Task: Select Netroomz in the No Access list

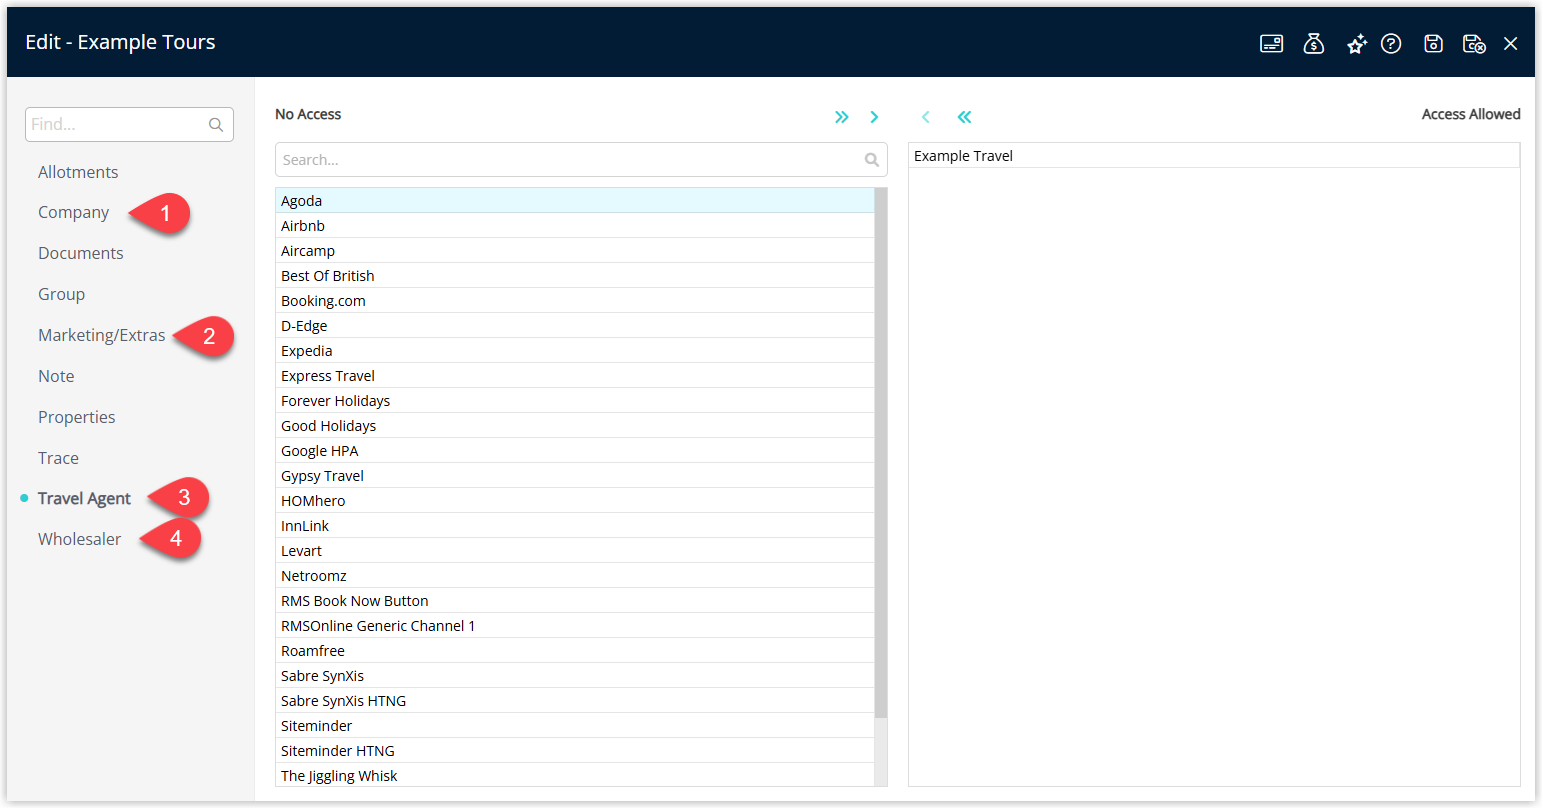Action: 575,576
